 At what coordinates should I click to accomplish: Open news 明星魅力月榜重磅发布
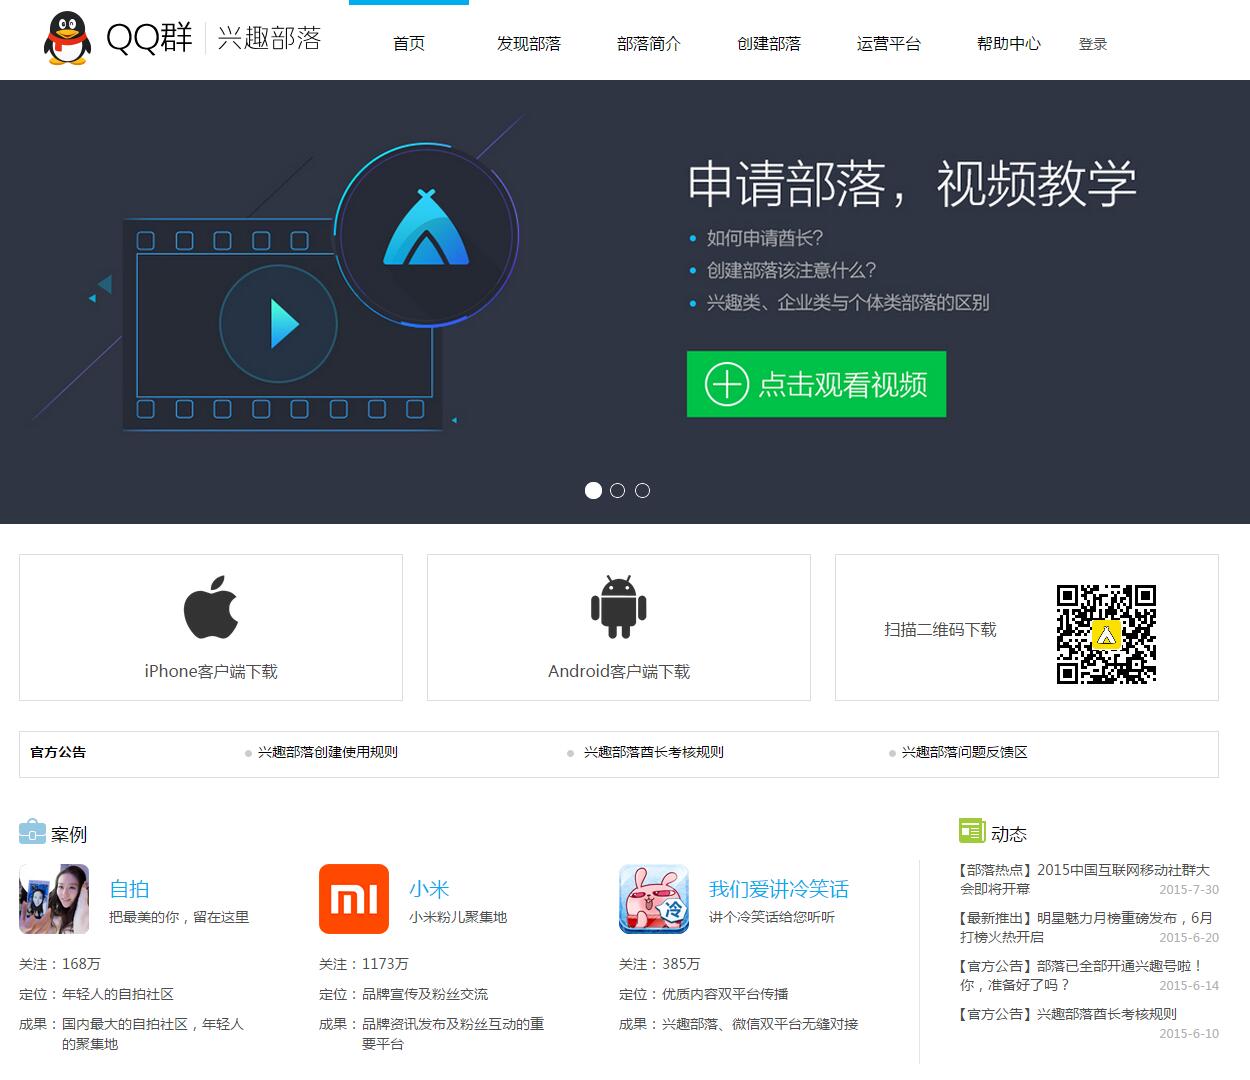[x=1086, y=927]
